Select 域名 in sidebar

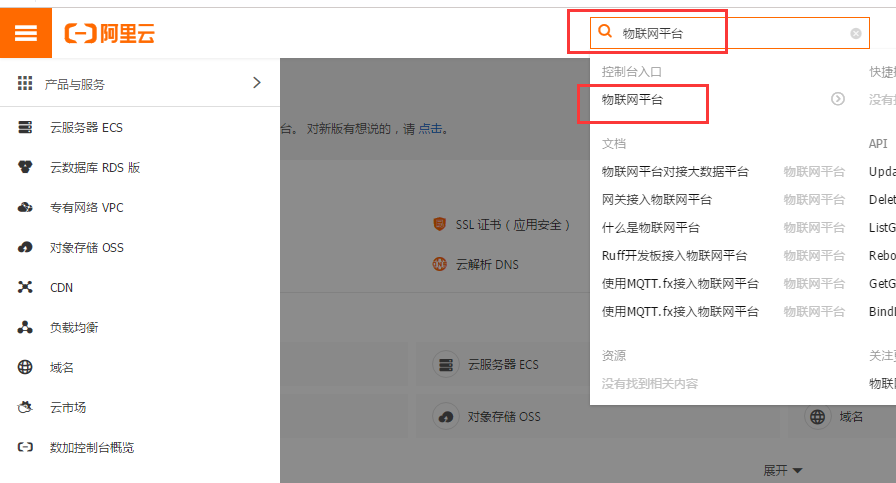[62, 368]
